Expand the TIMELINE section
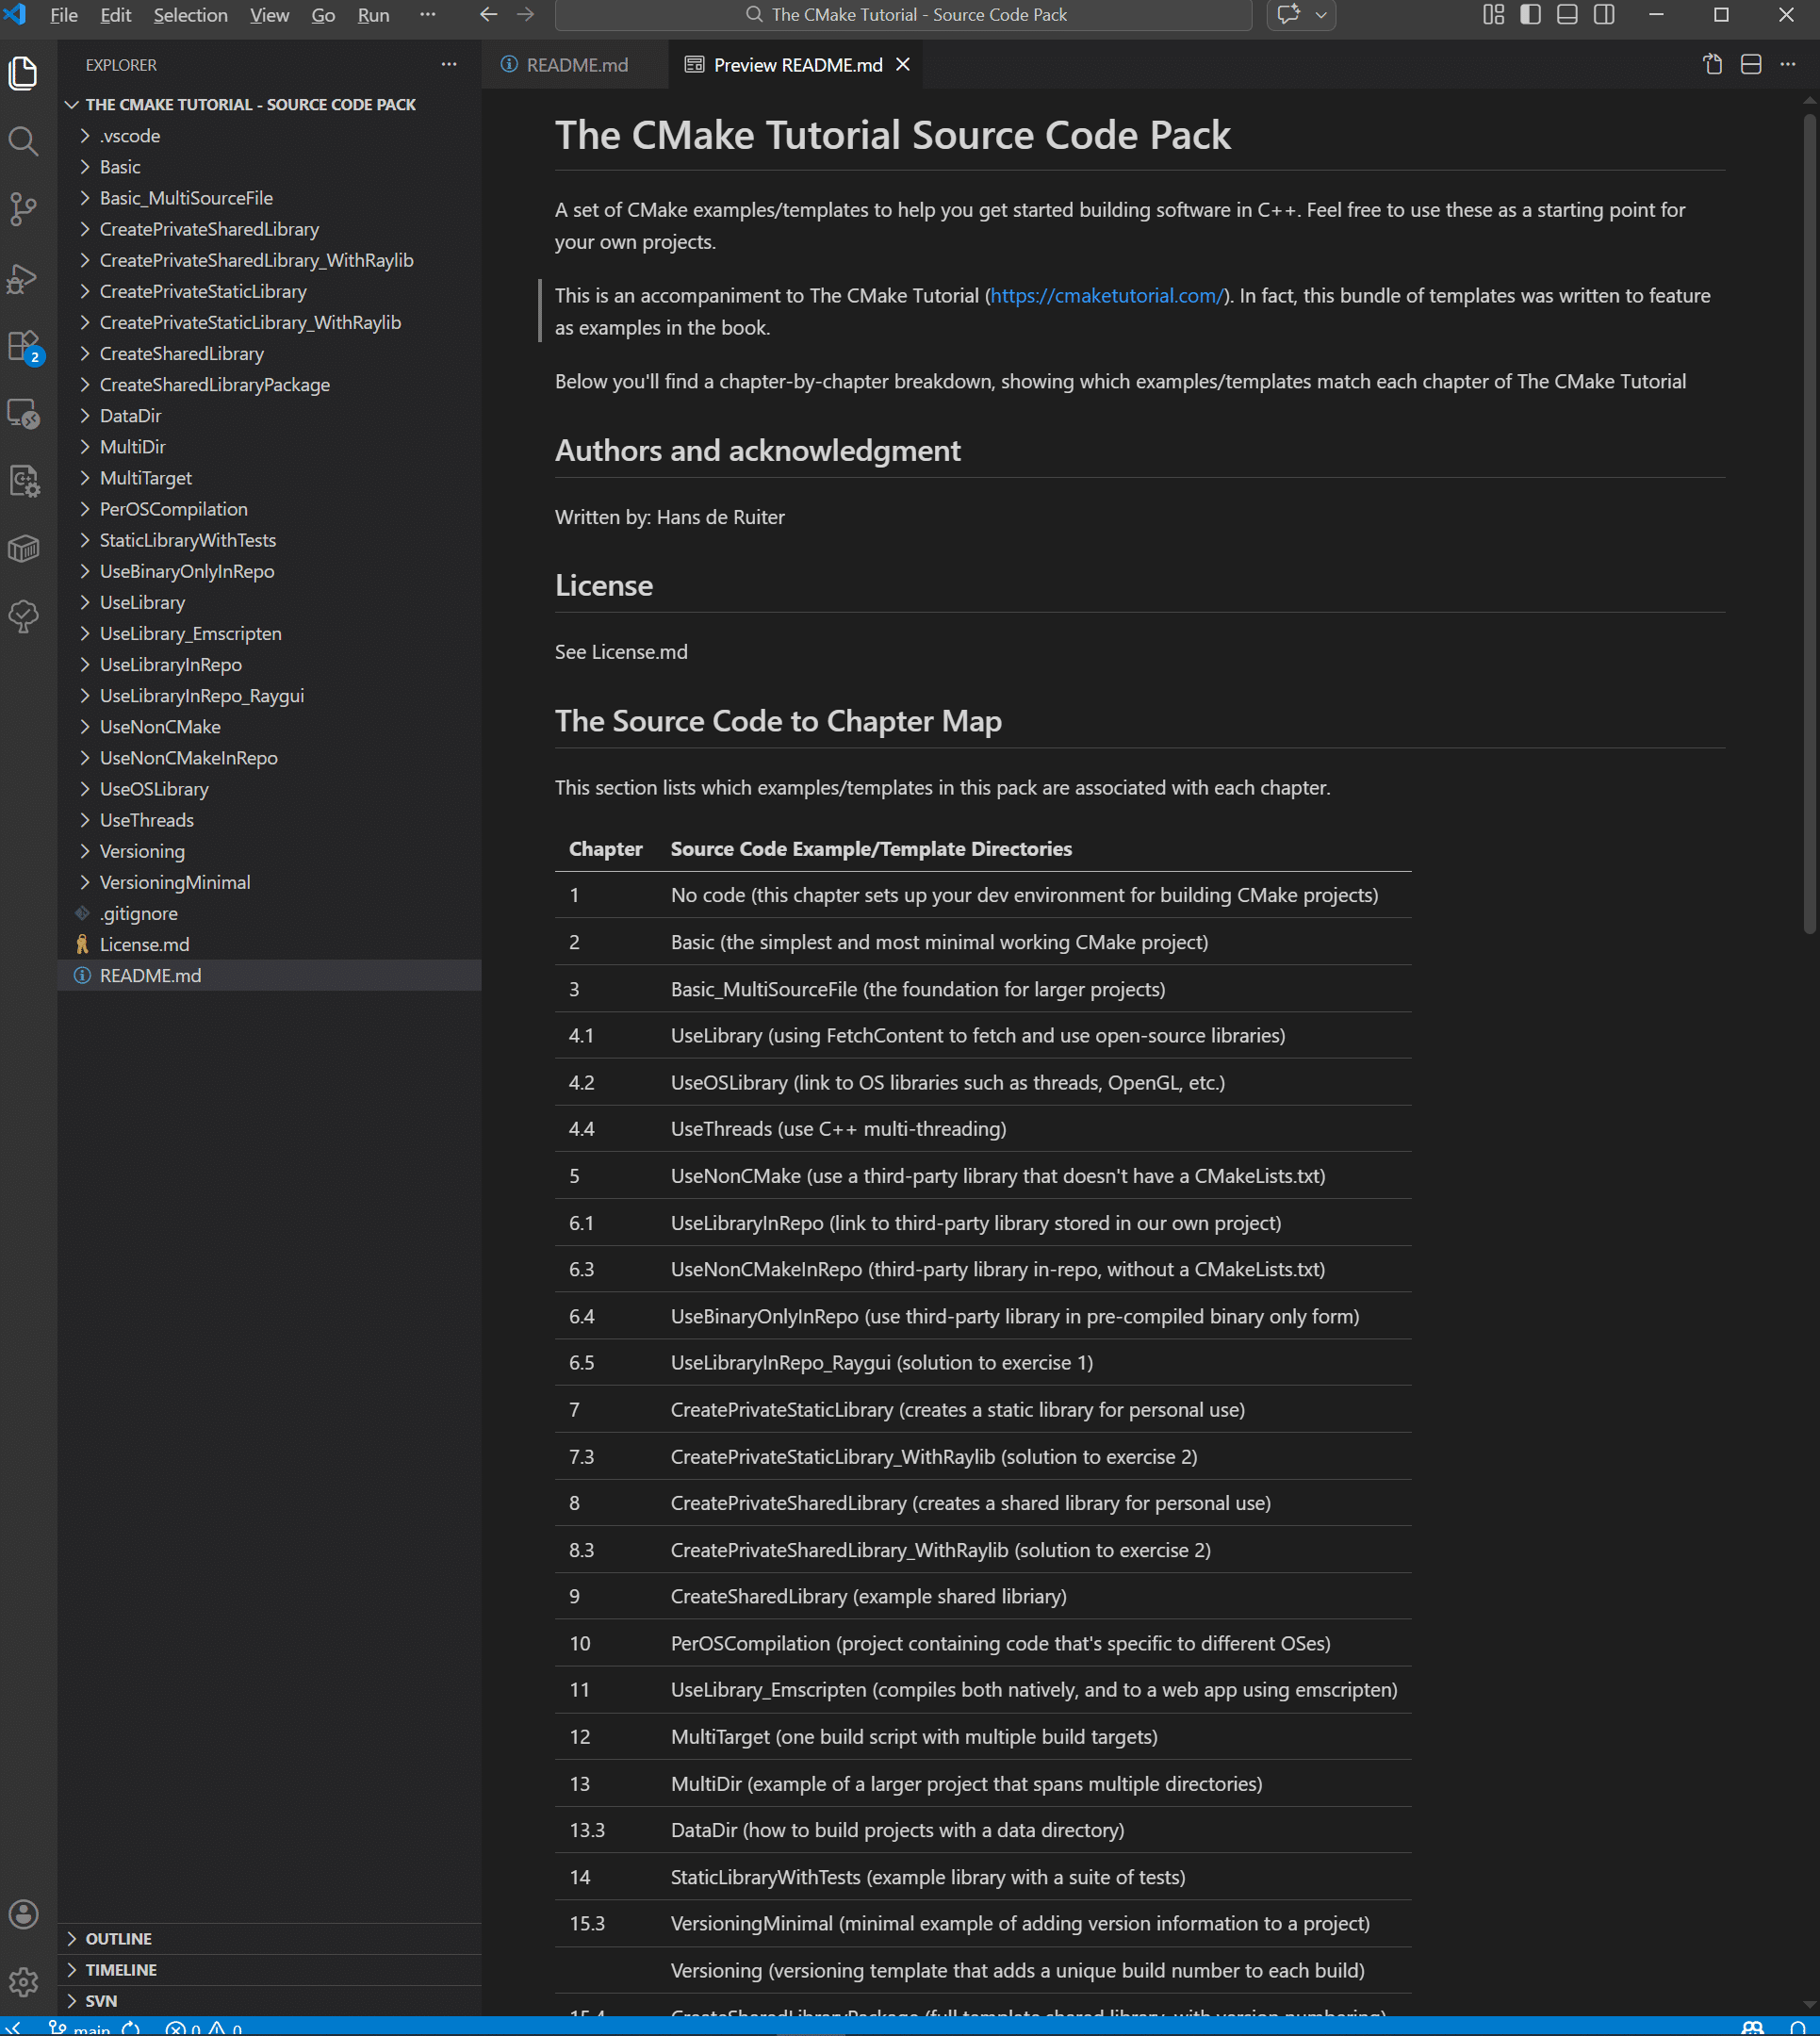The image size is (1820, 2036). tap(120, 1969)
